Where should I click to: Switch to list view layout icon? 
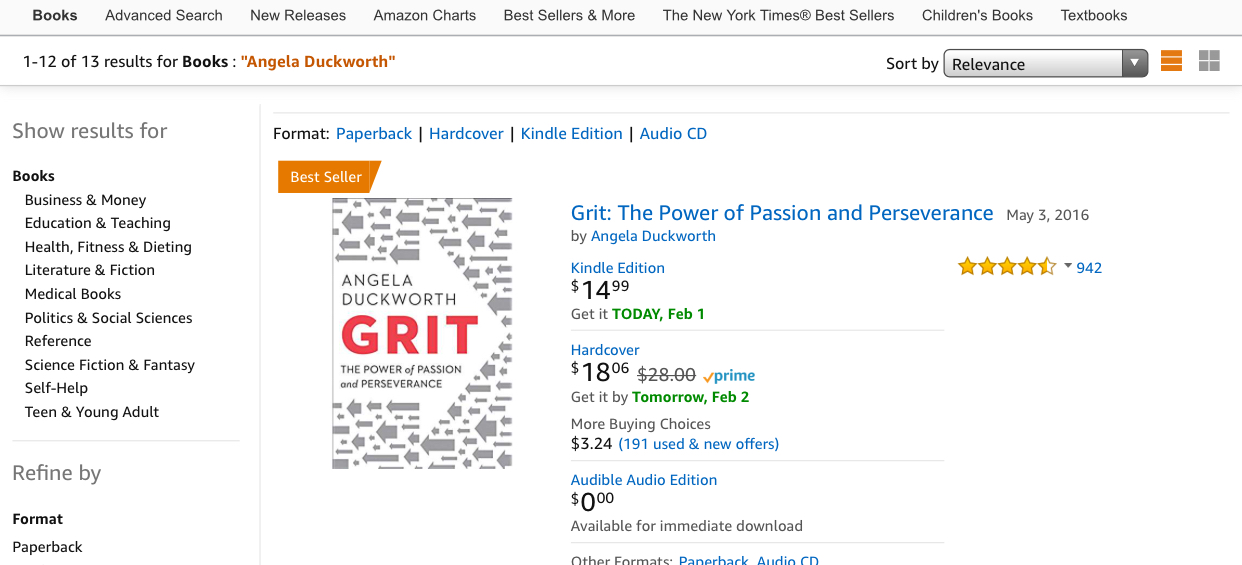point(1171,62)
